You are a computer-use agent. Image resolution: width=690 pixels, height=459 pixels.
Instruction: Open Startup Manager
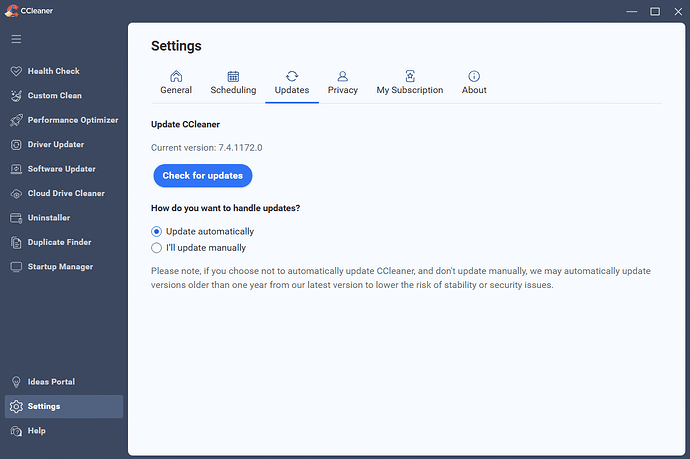coord(60,267)
